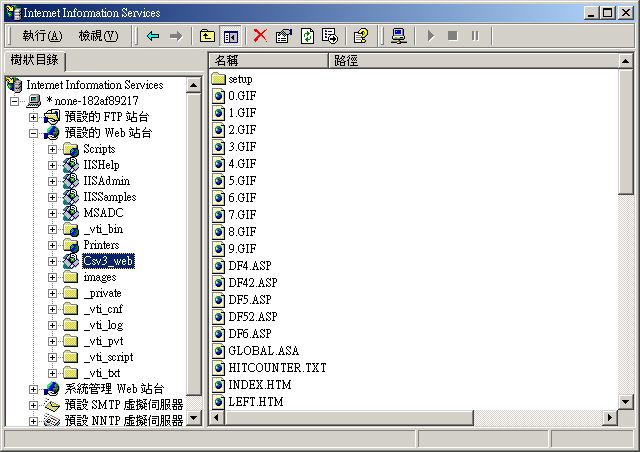Select the 0.GIF file icon

click(x=219, y=96)
